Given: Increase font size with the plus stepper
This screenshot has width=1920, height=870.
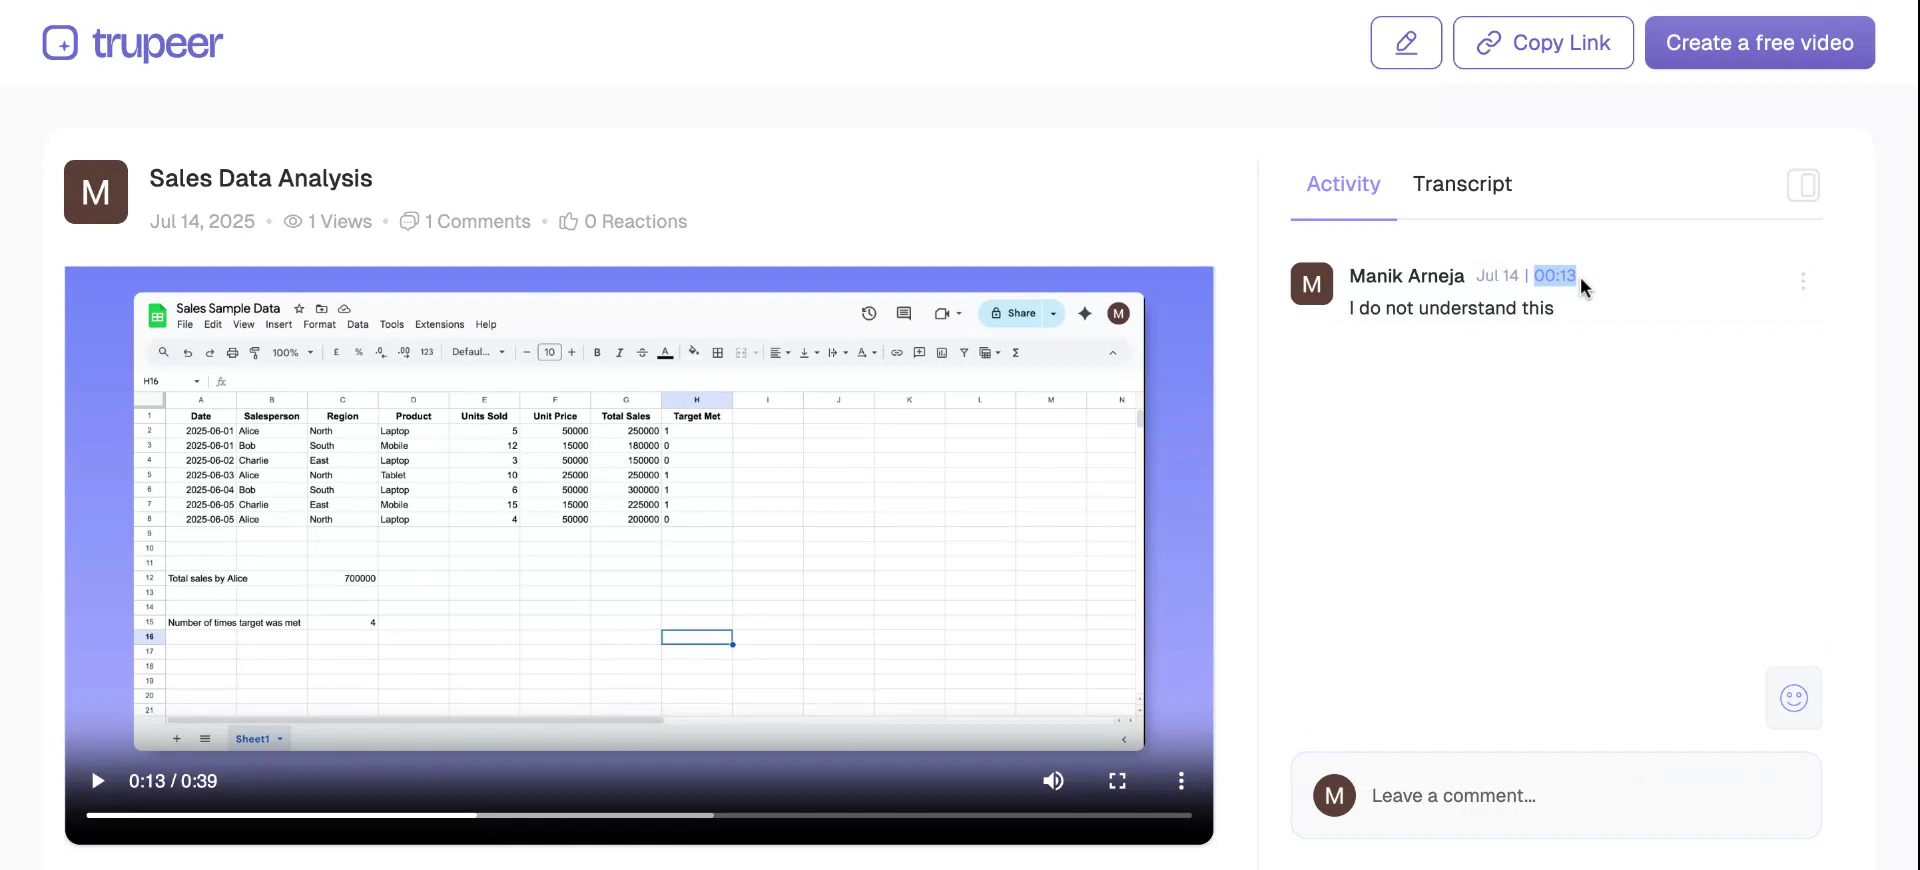Looking at the screenshot, I should pyautogui.click(x=572, y=352).
